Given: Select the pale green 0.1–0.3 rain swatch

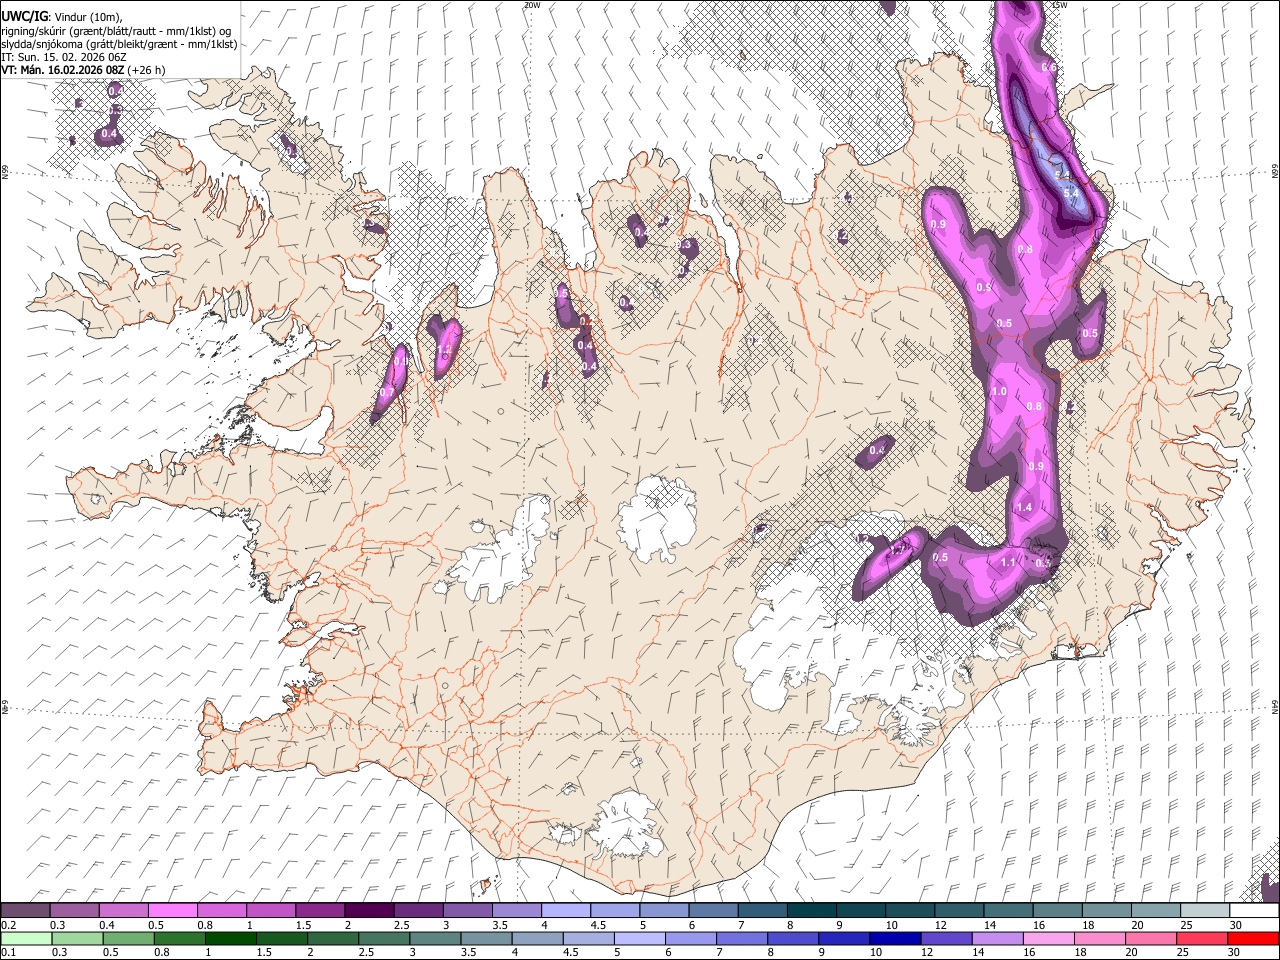Looking at the screenshot, I should click(x=25, y=937).
